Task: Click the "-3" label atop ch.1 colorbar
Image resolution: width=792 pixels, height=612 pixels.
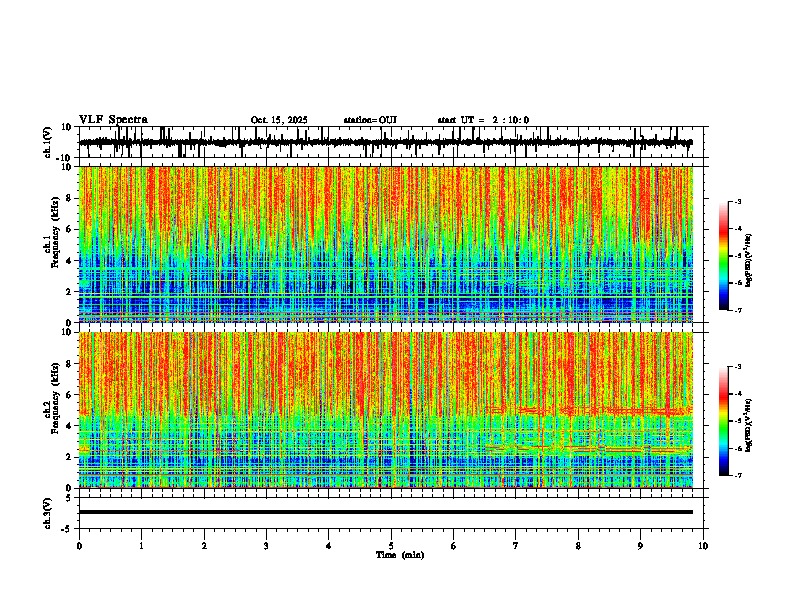Action: point(738,201)
